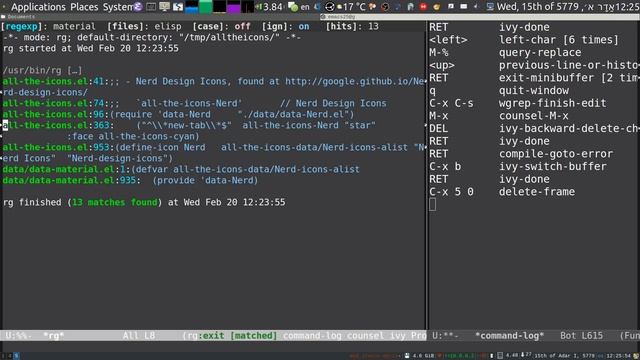
Task: Click the computer monitor launcher in panel
Action: point(164,7)
